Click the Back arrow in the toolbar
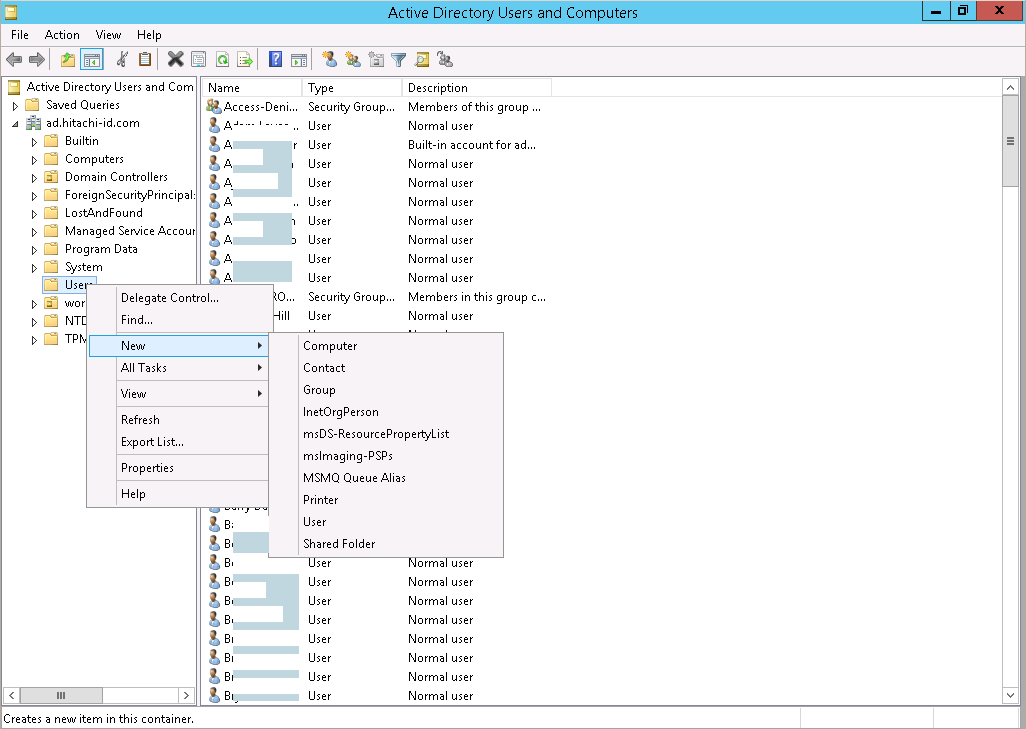 click(14, 60)
